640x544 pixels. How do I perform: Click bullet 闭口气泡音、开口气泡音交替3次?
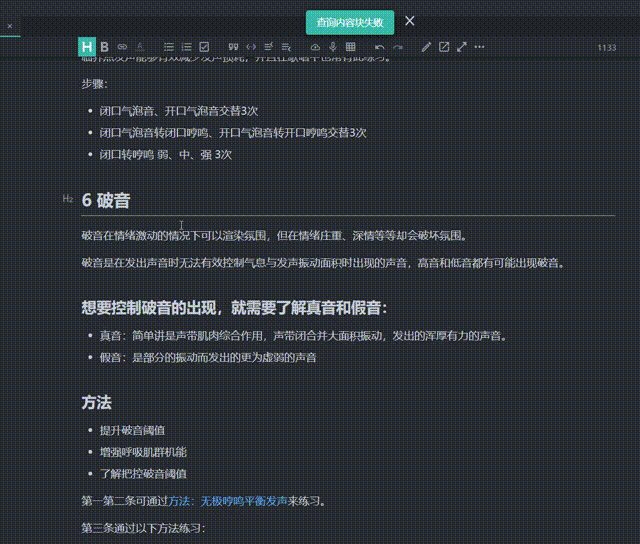pyautogui.click(x=179, y=111)
